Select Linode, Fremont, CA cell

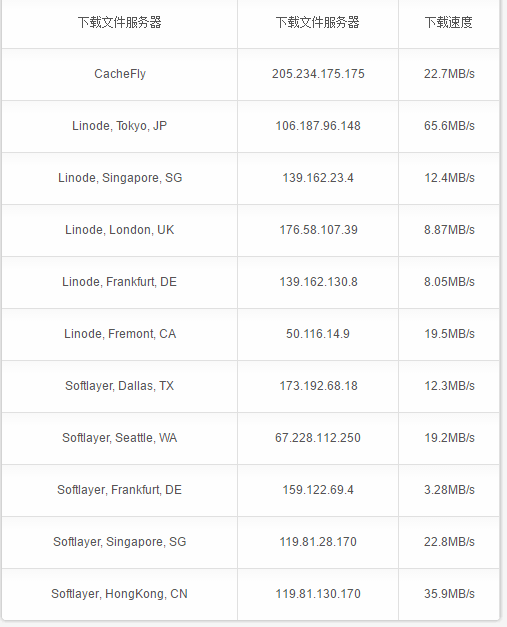click(120, 334)
